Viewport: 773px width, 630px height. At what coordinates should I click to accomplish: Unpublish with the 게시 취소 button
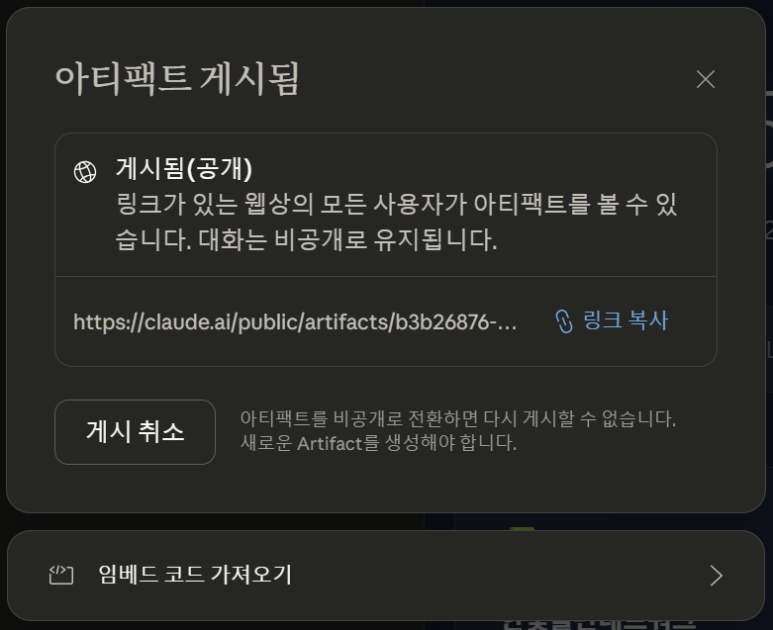pos(135,432)
